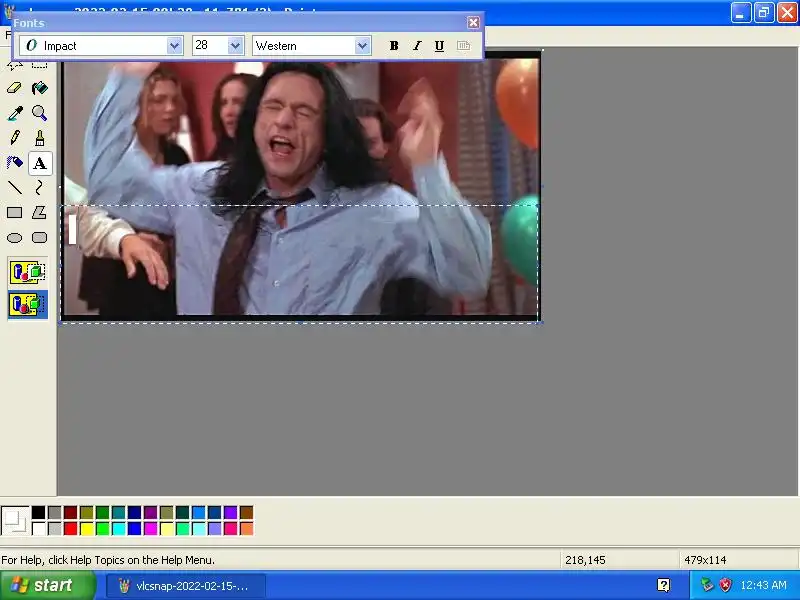Click the '479x114' selection size readout
Viewport: 800px width, 600px height.
(705, 560)
